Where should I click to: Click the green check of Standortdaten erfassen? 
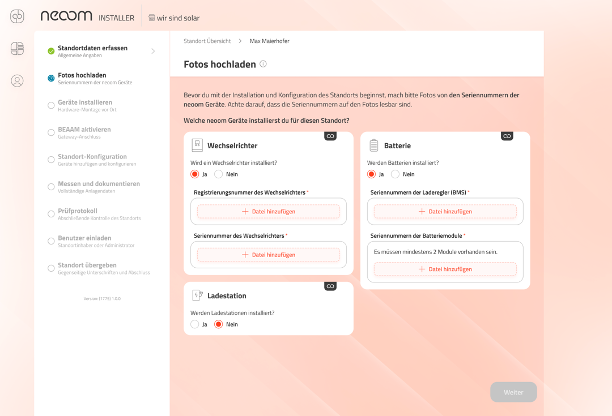(x=51, y=51)
